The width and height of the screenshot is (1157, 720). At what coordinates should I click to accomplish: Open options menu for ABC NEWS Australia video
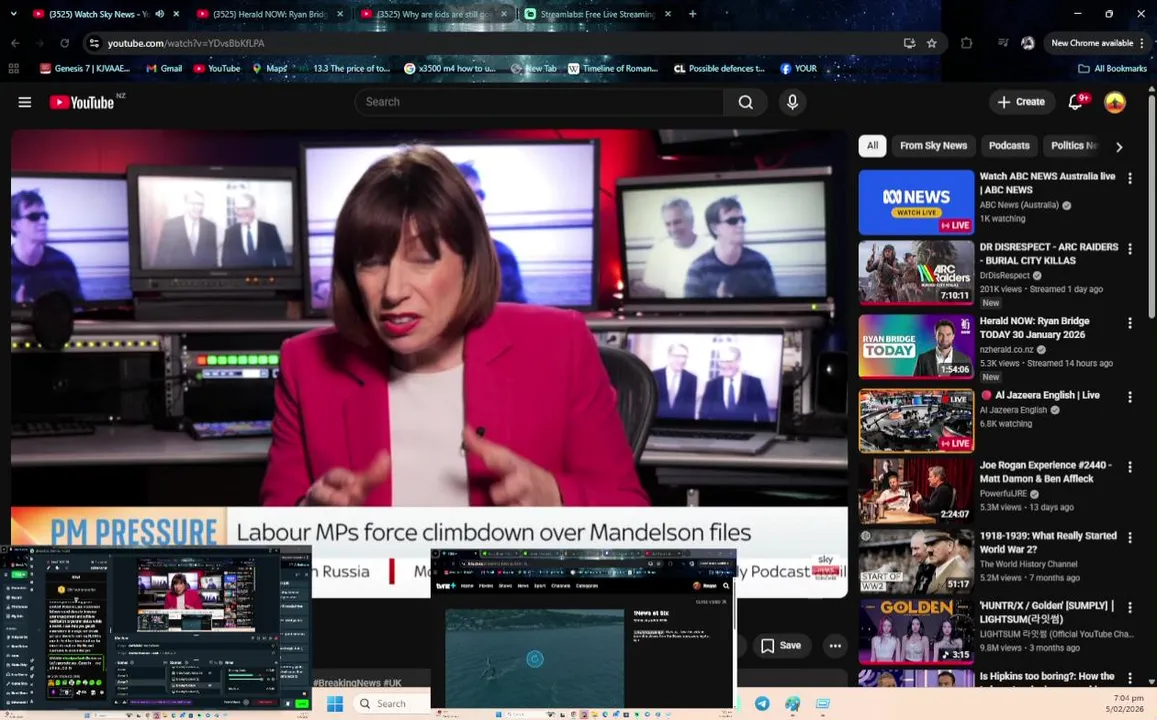(1130, 178)
